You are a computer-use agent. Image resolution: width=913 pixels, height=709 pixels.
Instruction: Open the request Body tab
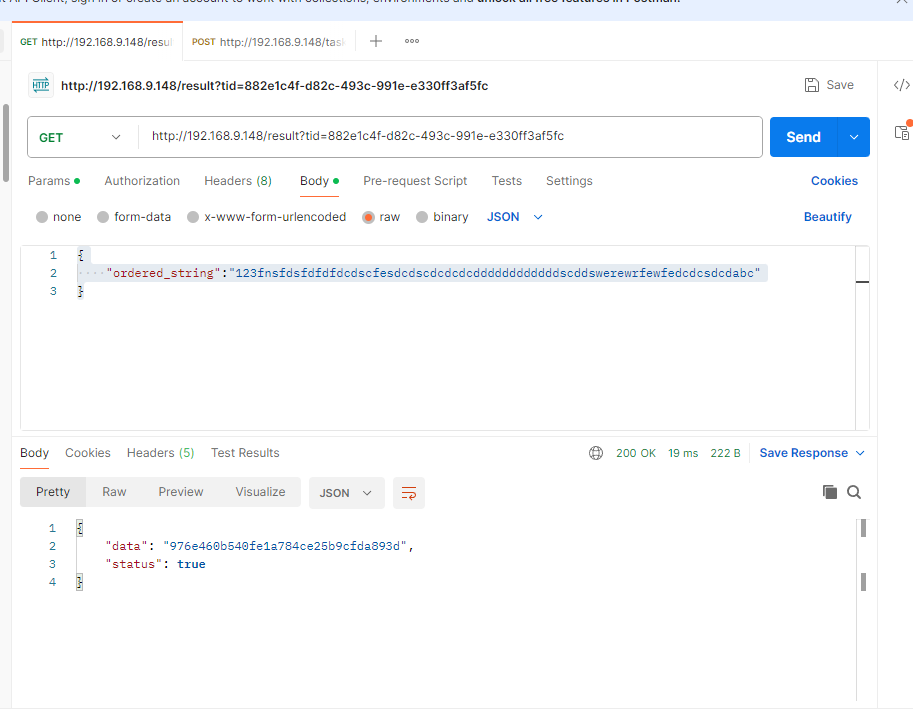(319, 181)
